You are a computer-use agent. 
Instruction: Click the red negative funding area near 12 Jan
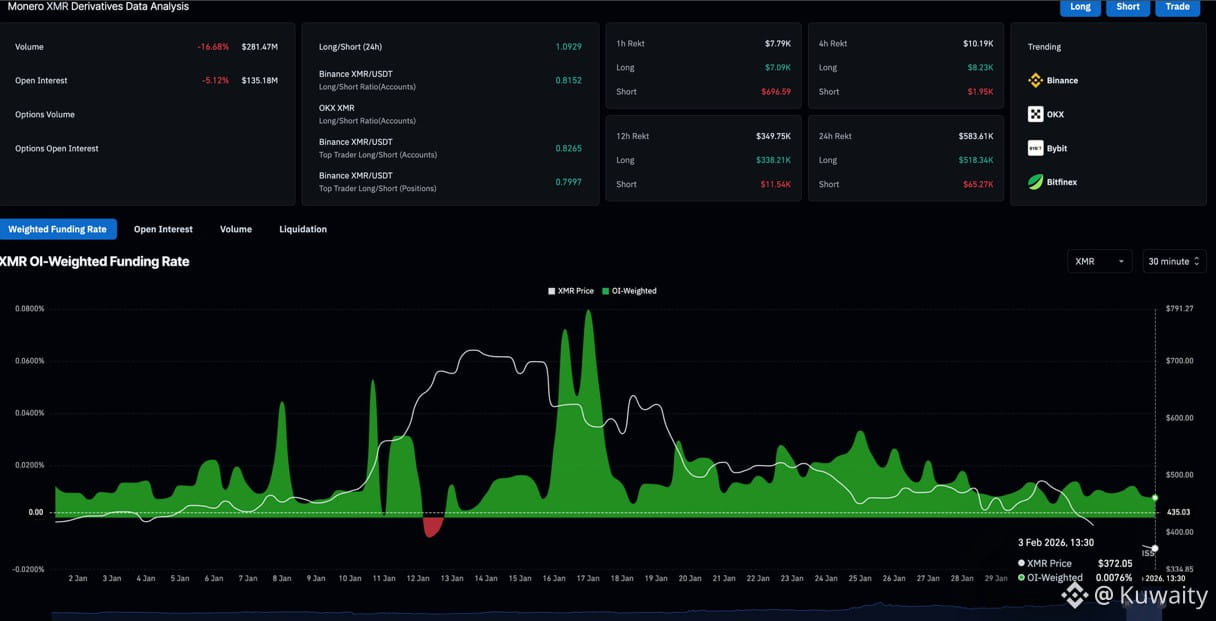pos(432,525)
